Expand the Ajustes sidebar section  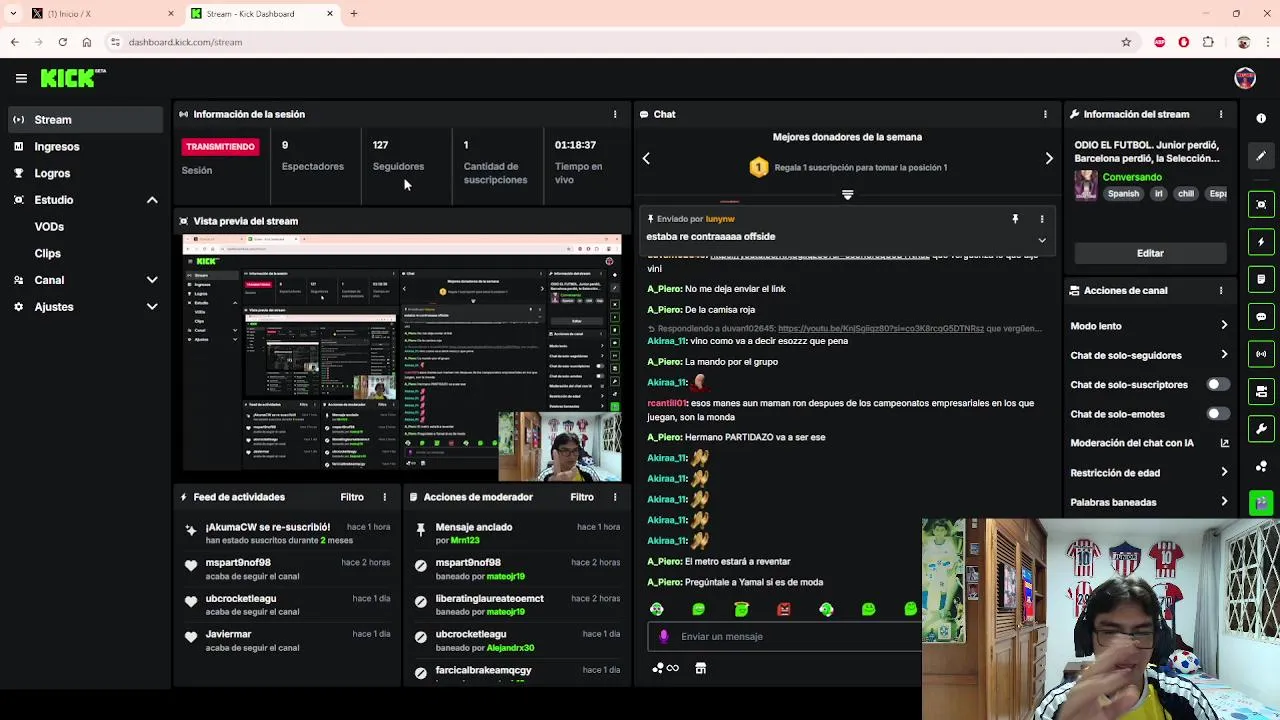click(152, 307)
